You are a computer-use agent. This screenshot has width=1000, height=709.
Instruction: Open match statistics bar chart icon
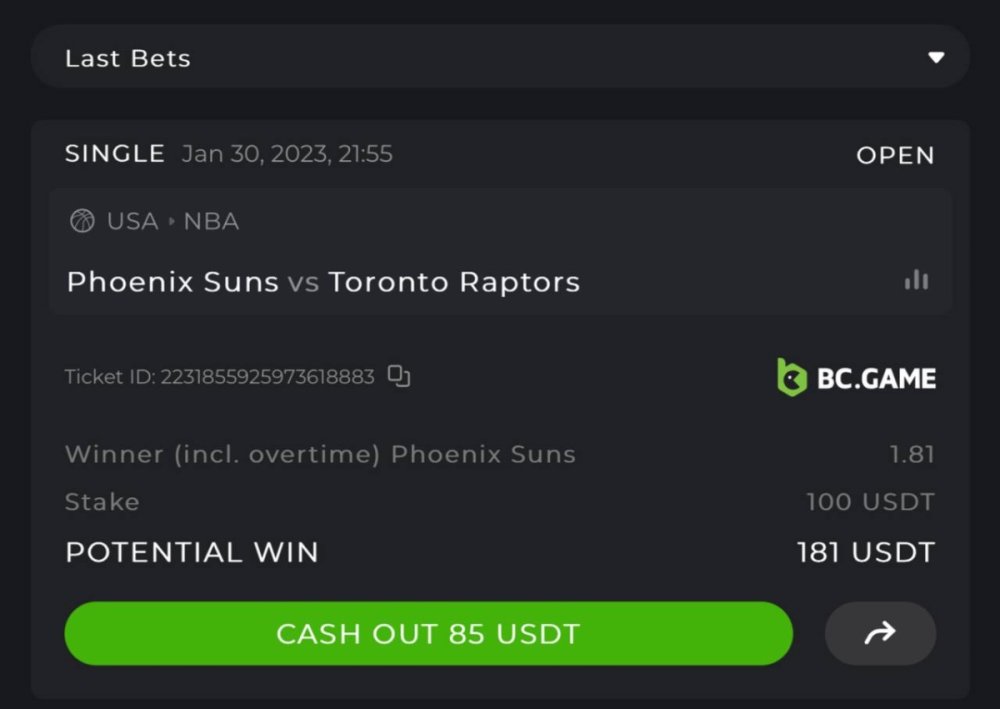(x=916, y=281)
